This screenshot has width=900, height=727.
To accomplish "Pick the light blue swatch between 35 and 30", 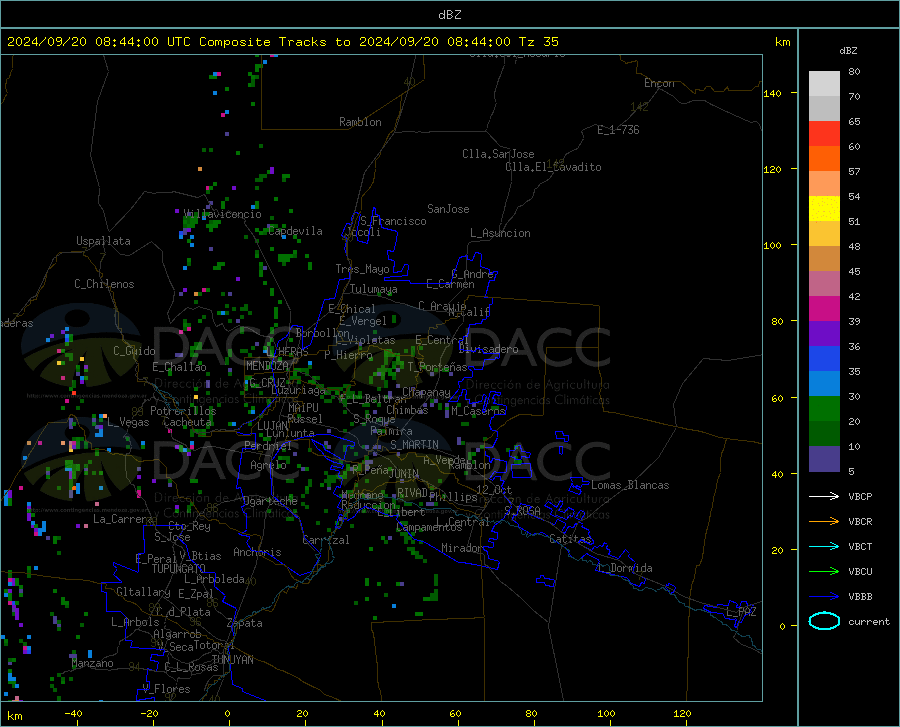I will coord(824,384).
